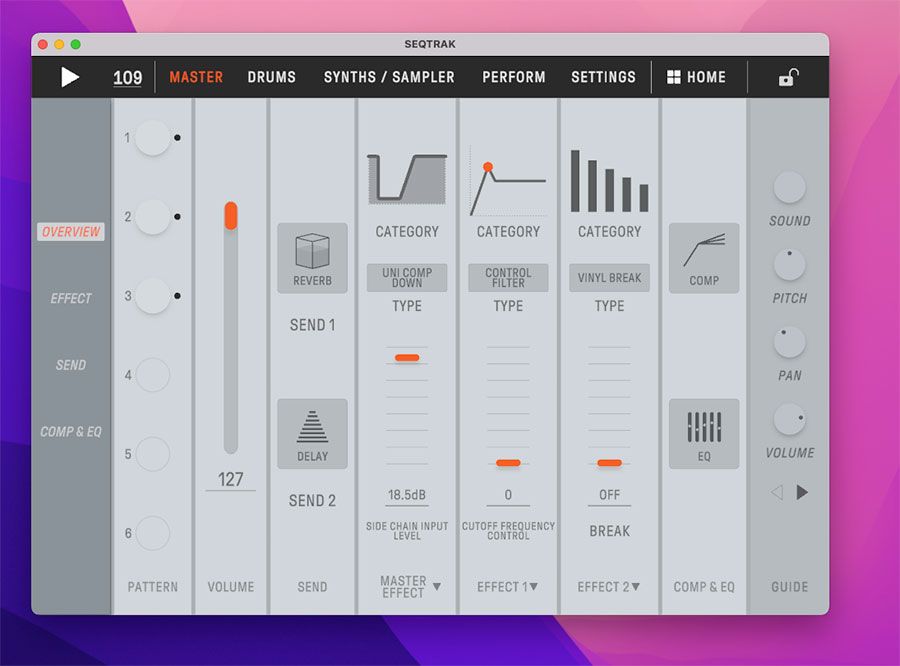Click the lock icon in header
Image resolution: width=900 pixels, height=666 pixels.
pyautogui.click(x=788, y=78)
